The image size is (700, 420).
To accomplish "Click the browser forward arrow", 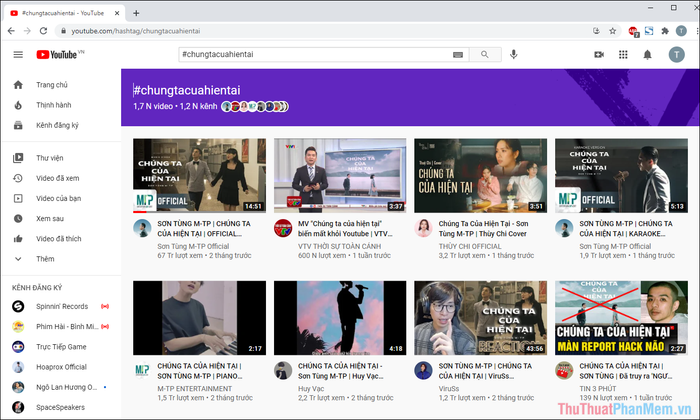I will [27, 31].
